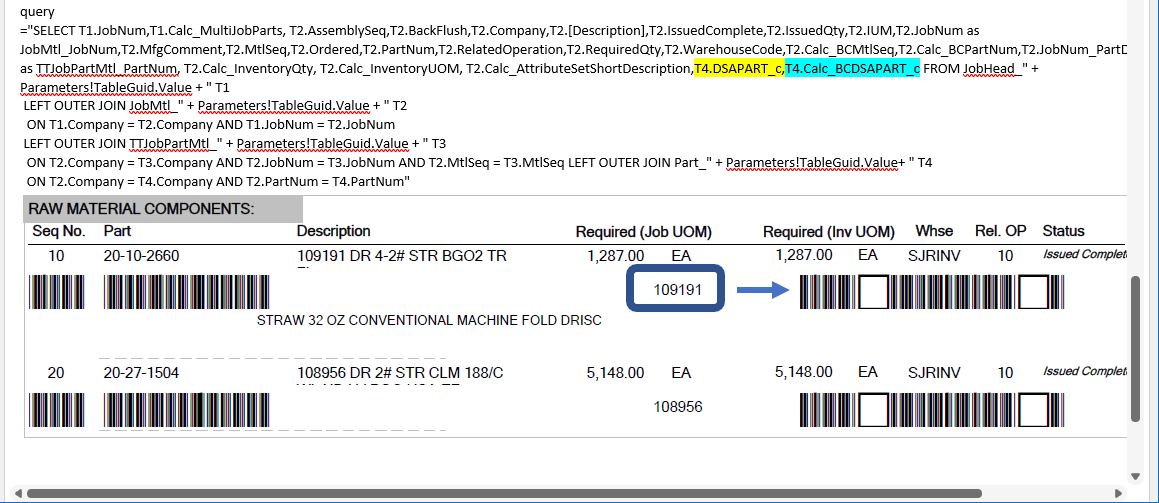Click the "LEFT OUTER JOIN JobMtl_" line
This screenshot has height=503, width=1159.
pos(215,106)
